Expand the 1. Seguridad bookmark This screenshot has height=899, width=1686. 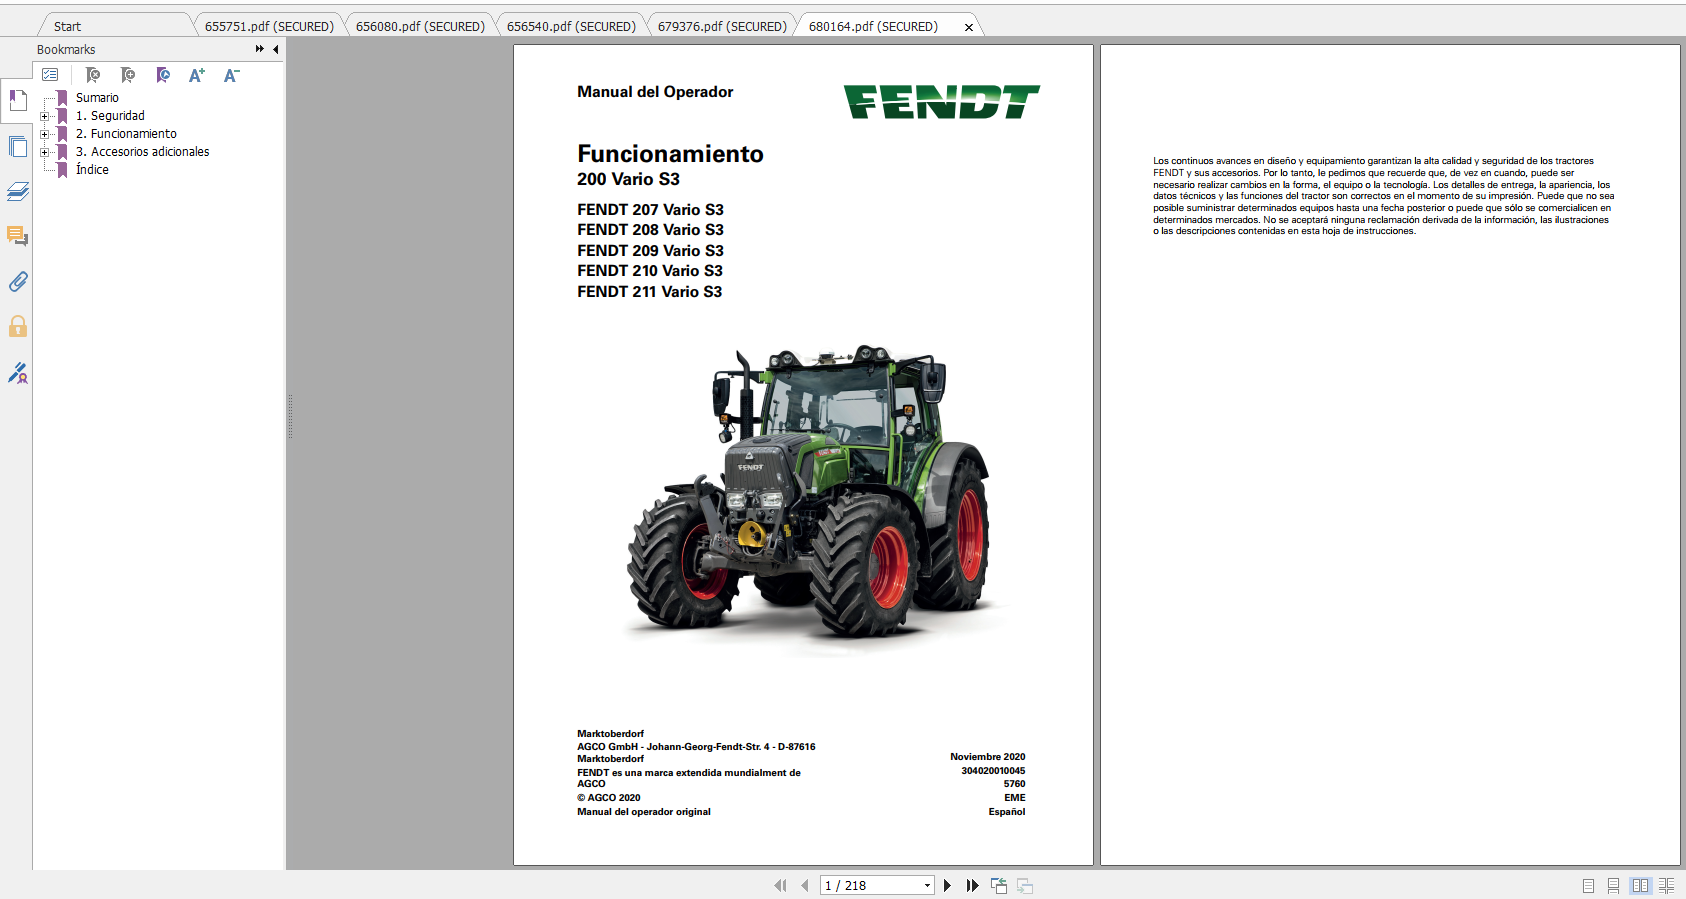44,116
